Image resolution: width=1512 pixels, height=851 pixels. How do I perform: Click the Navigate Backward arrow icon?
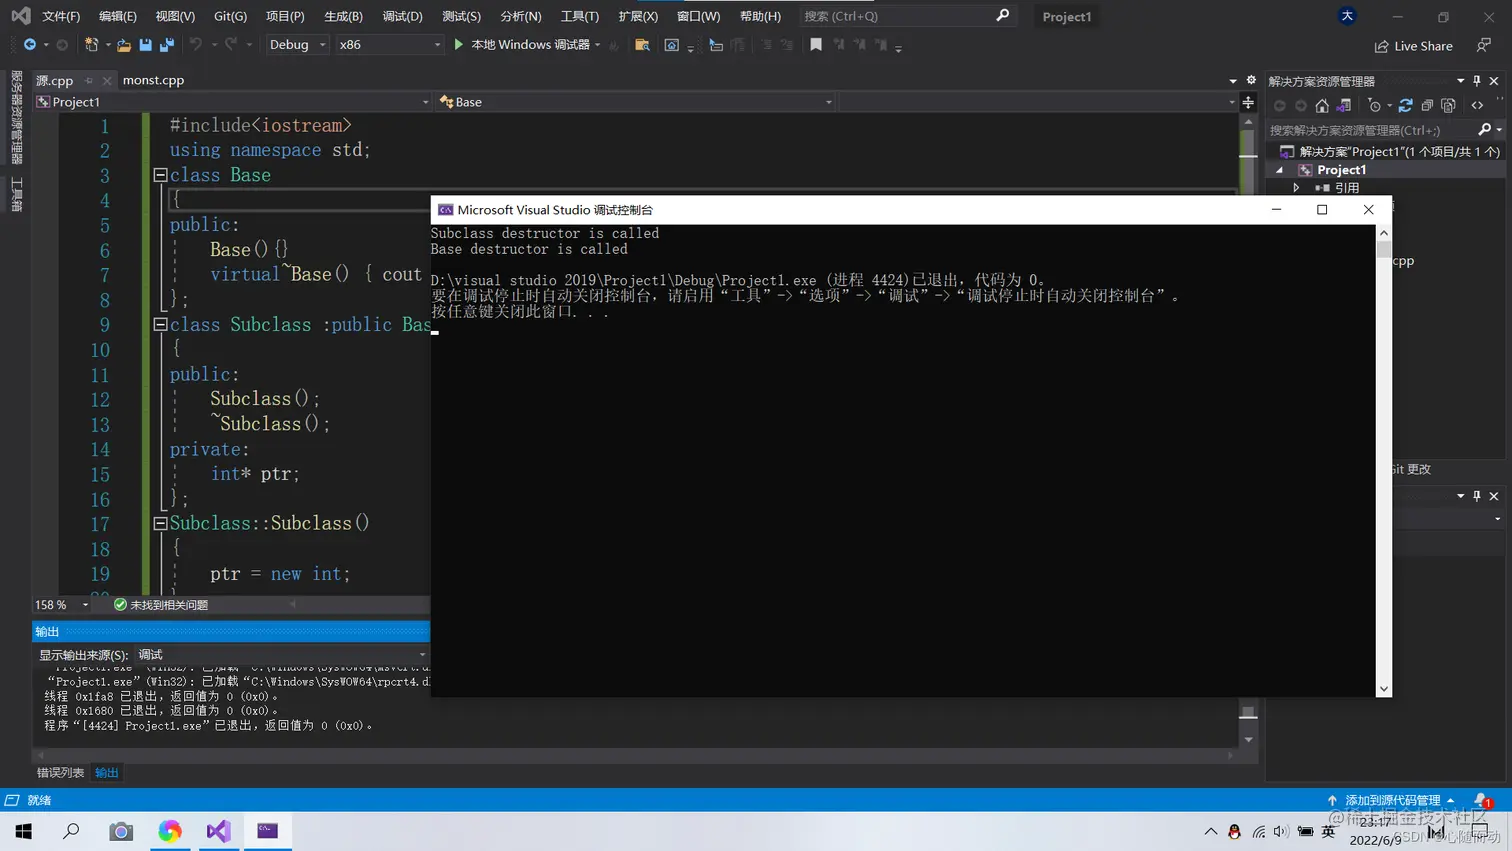coord(29,45)
